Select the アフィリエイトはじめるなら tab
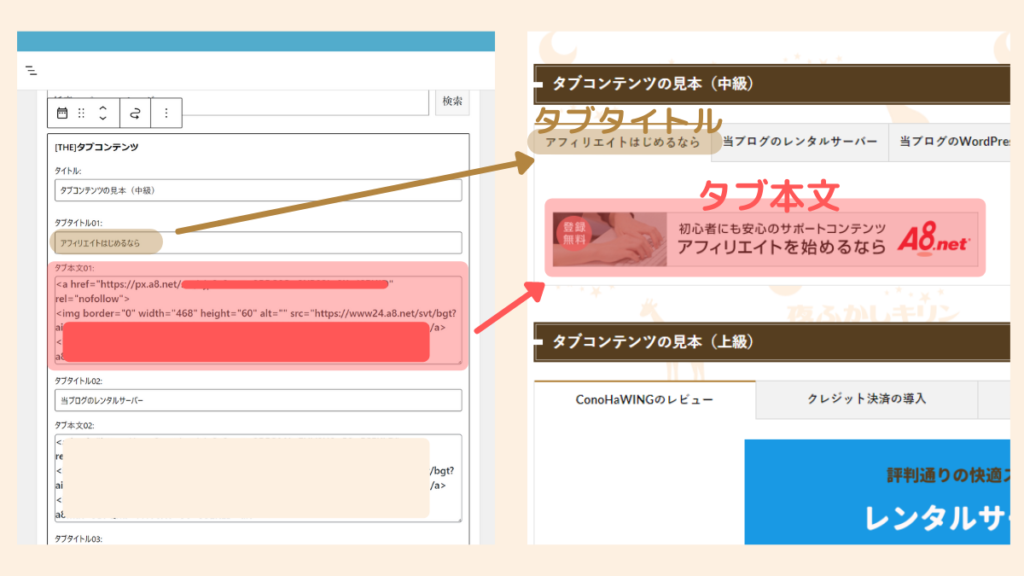This screenshot has height=576, width=1024. 622,142
